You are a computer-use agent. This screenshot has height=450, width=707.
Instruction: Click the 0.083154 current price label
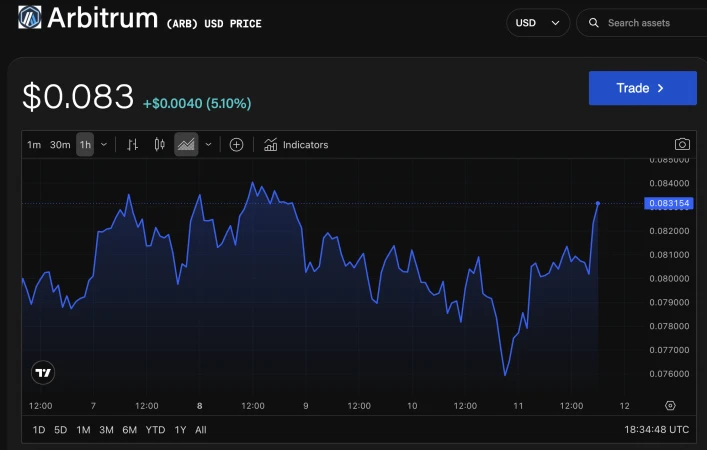pyautogui.click(x=669, y=203)
